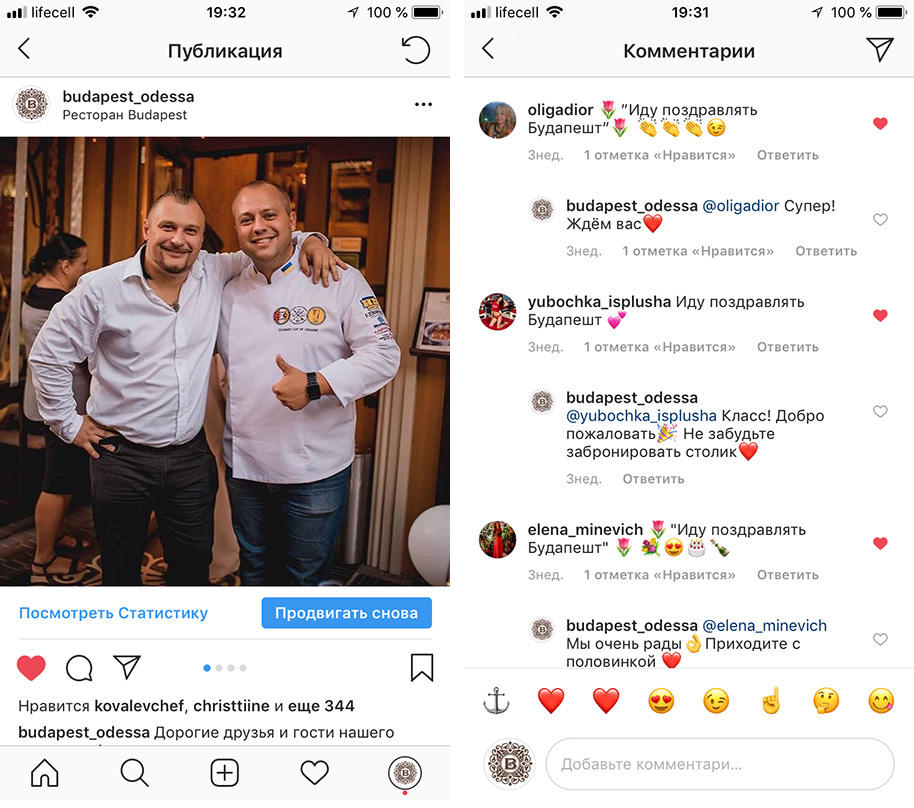Go back from the Комментарии screen

(x=488, y=49)
